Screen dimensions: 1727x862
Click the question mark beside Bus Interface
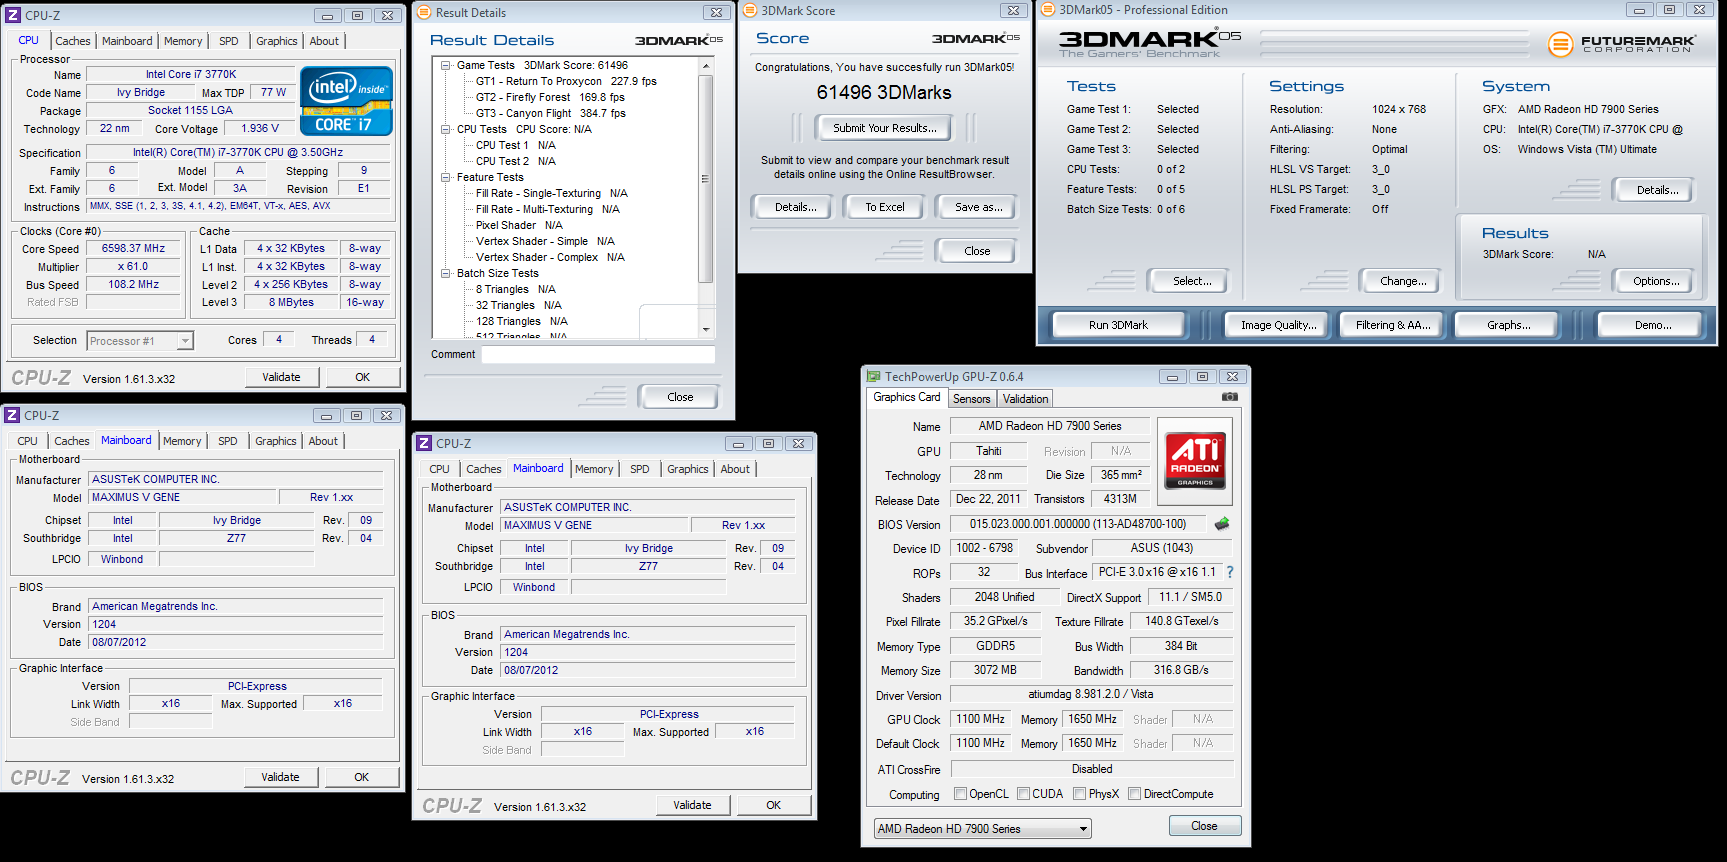click(x=1230, y=572)
